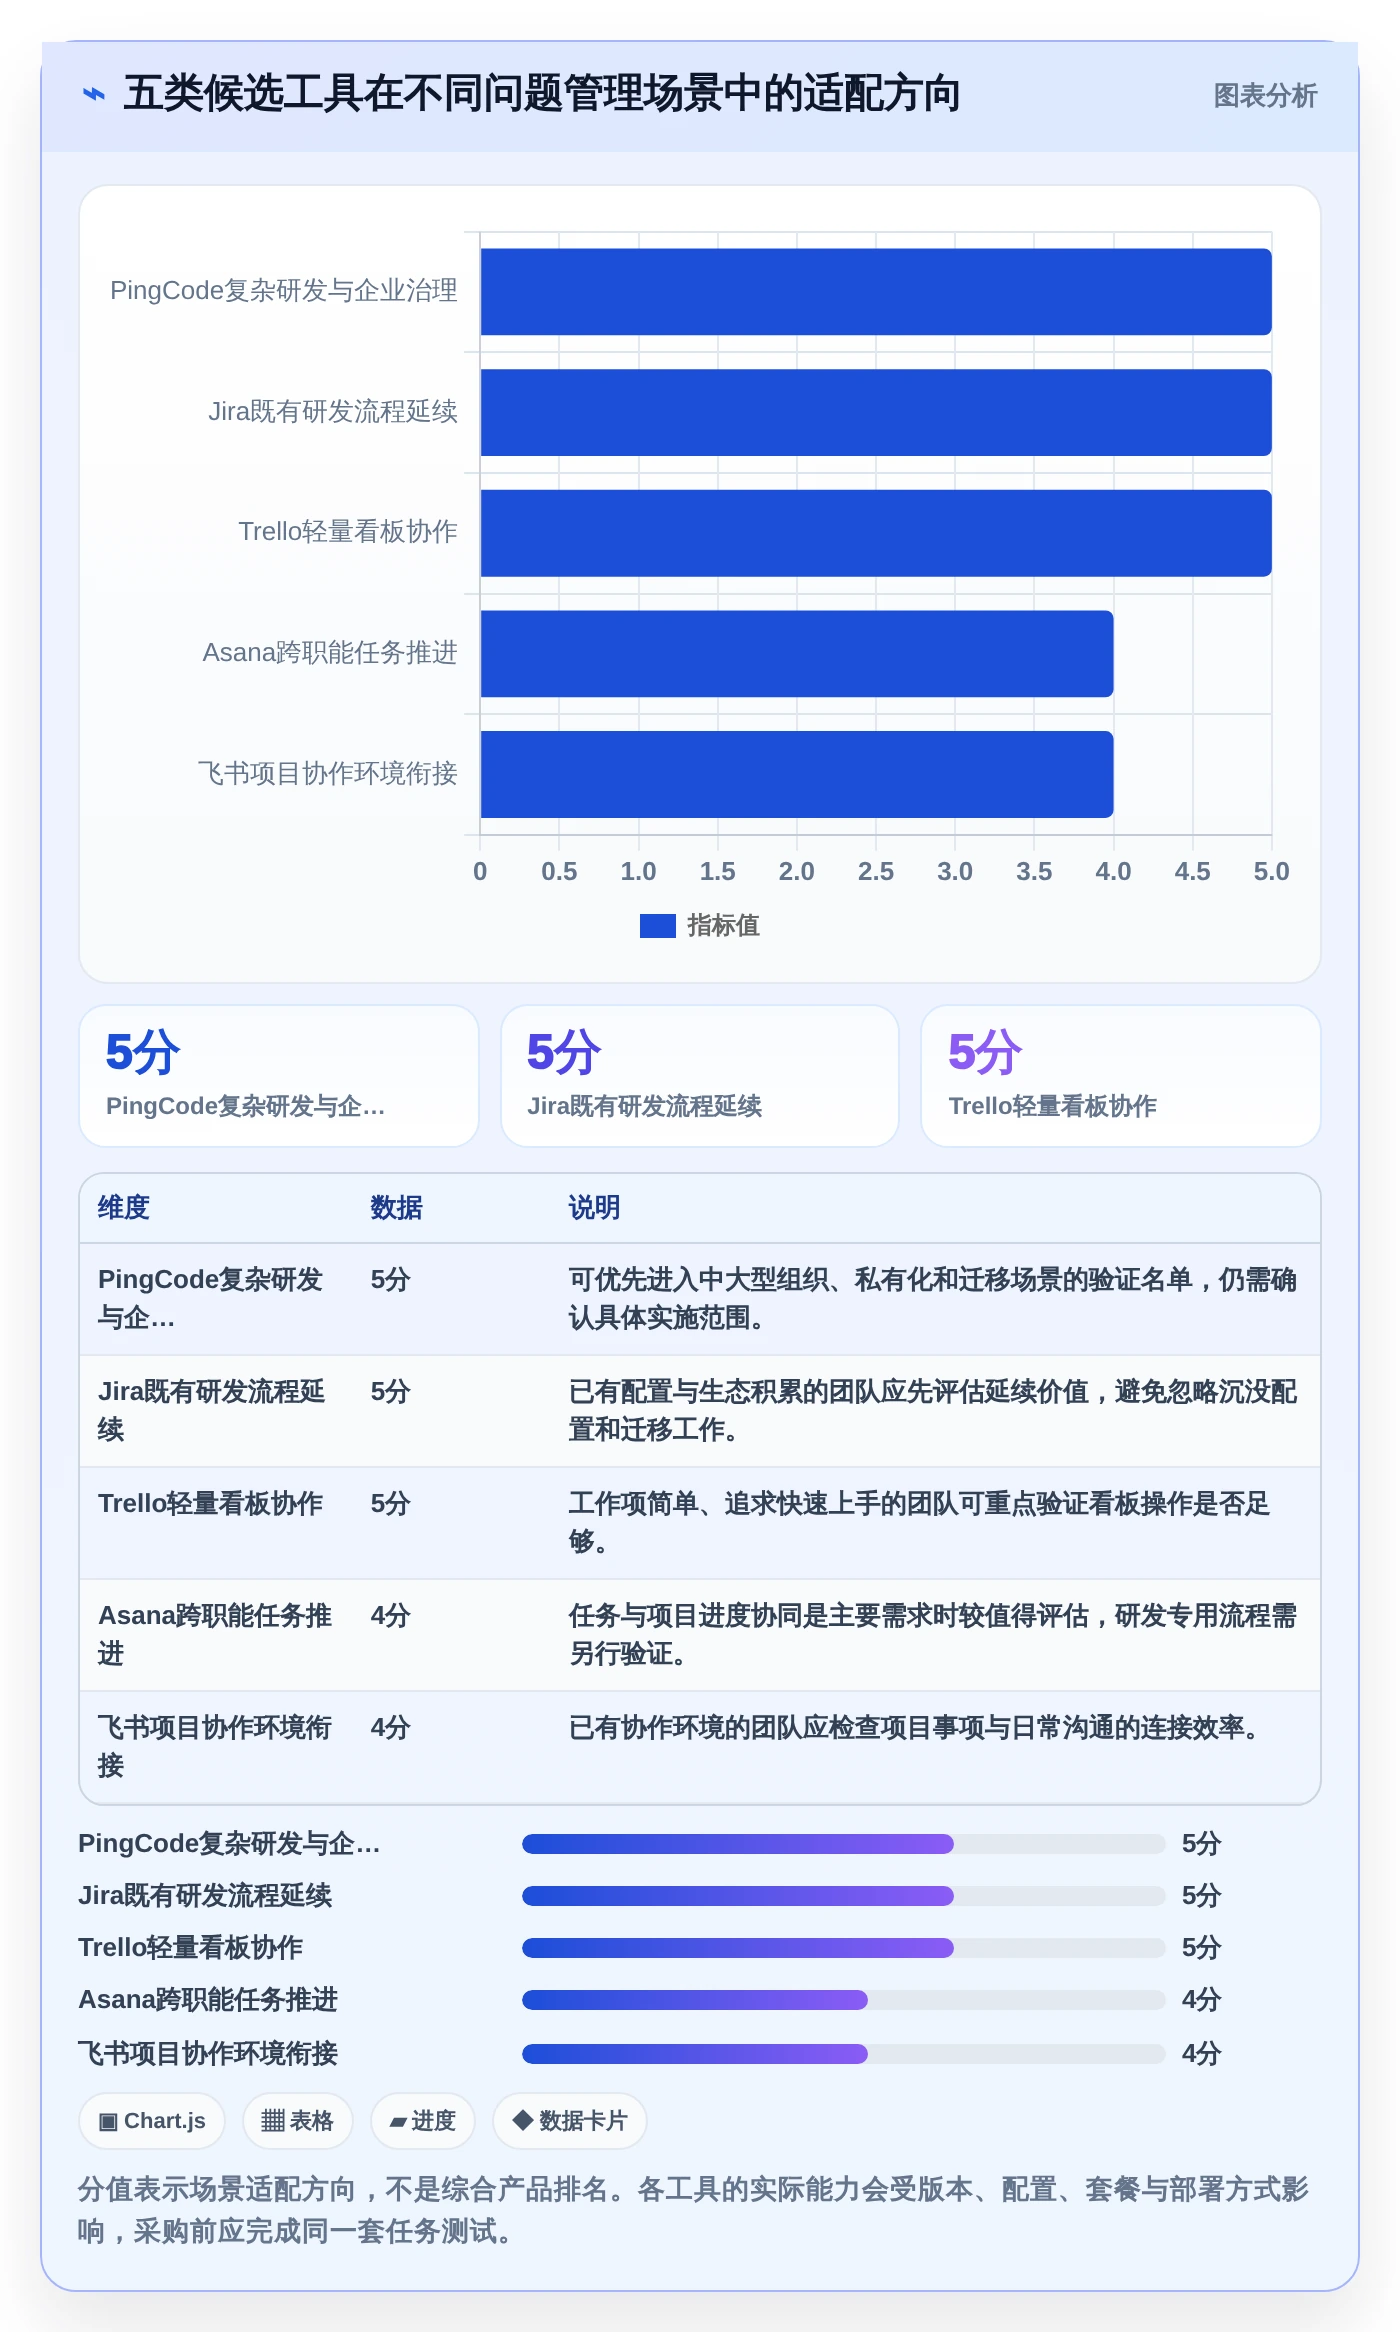
Task: Click the description starting 工作项简单
Action: click(919, 1523)
